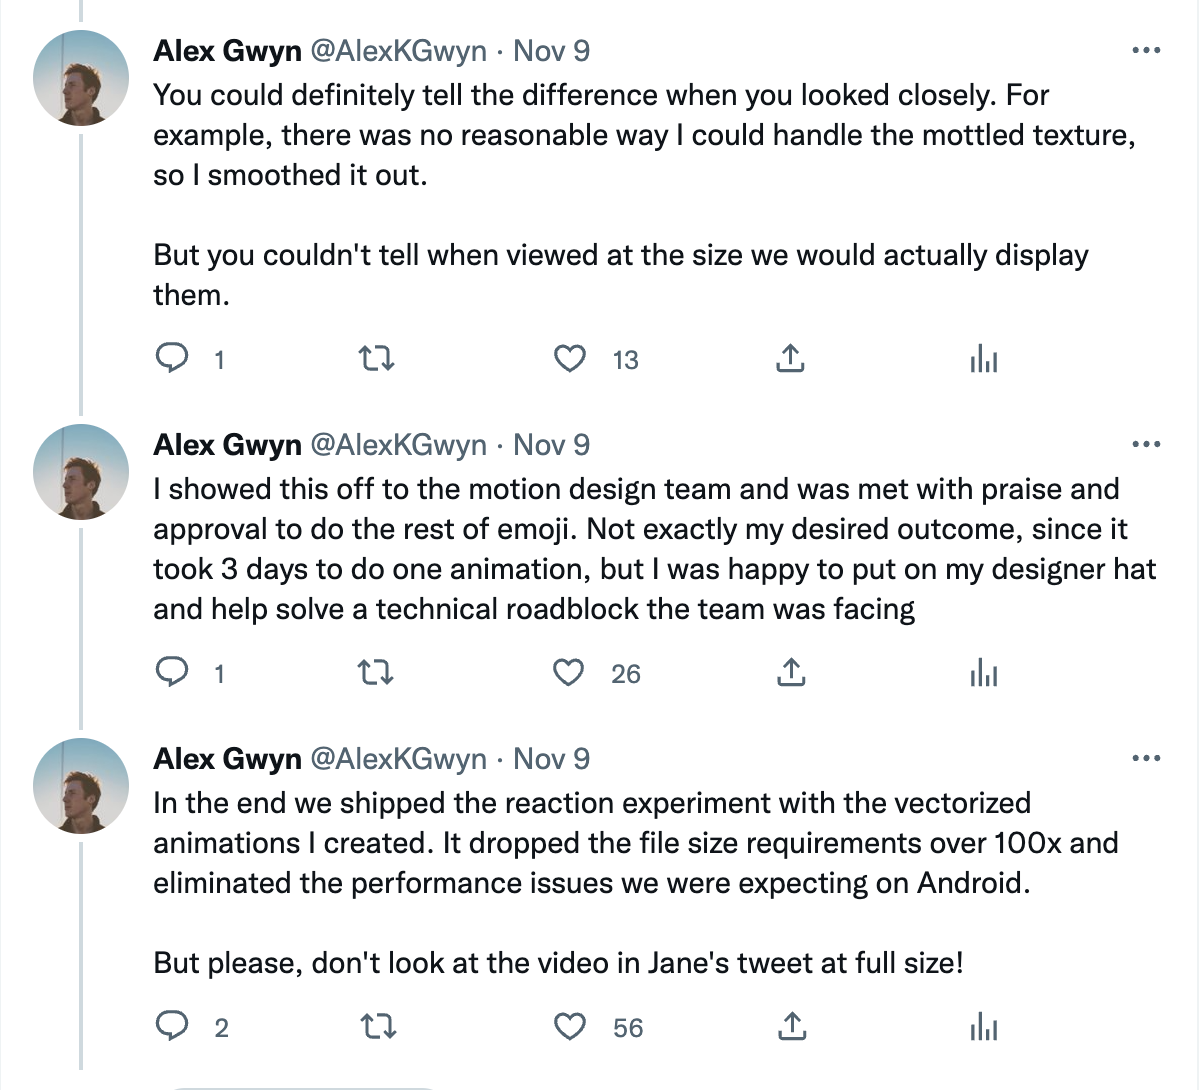Open more options on the third tweet
This screenshot has height=1090, width=1200.
tap(1146, 759)
